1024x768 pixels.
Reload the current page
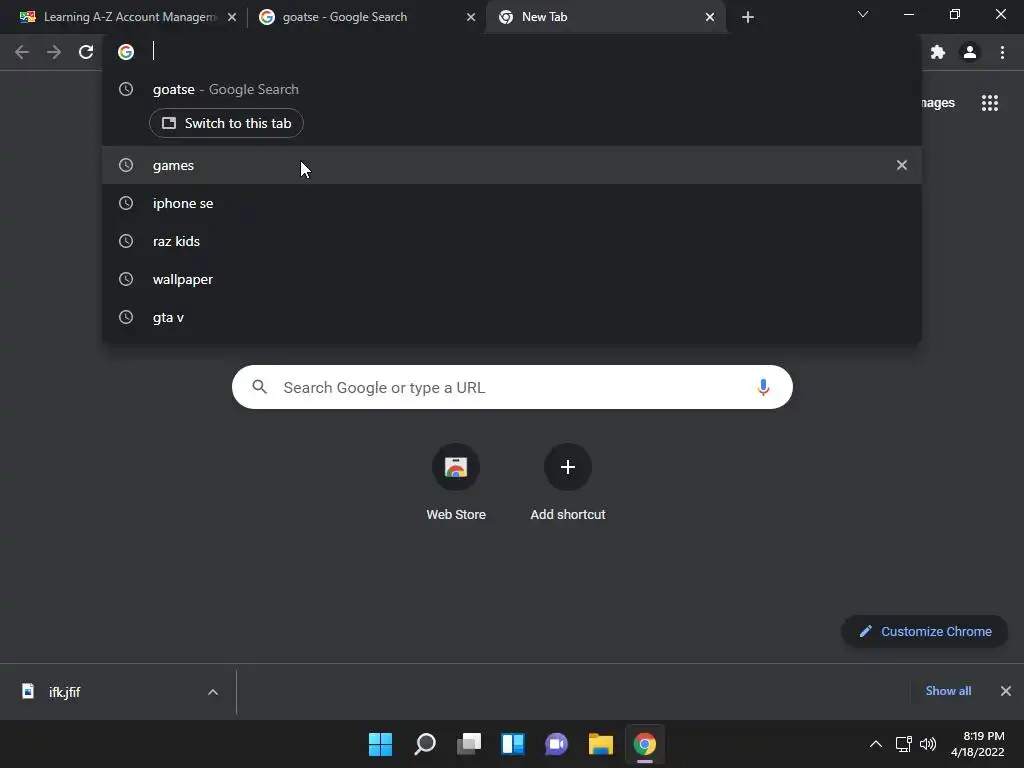(86, 52)
